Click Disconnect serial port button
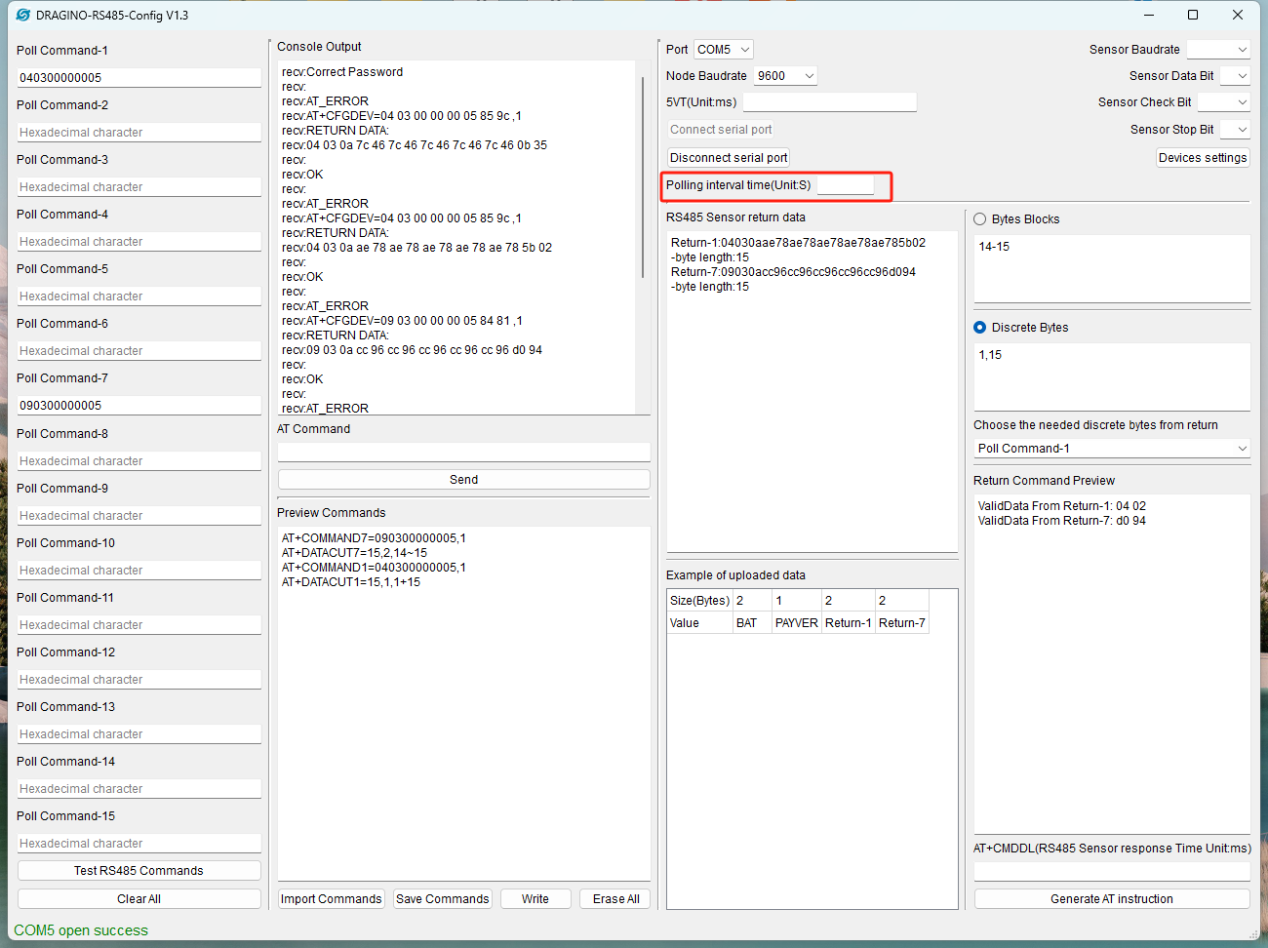The height and width of the screenshot is (948, 1268). click(728, 157)
